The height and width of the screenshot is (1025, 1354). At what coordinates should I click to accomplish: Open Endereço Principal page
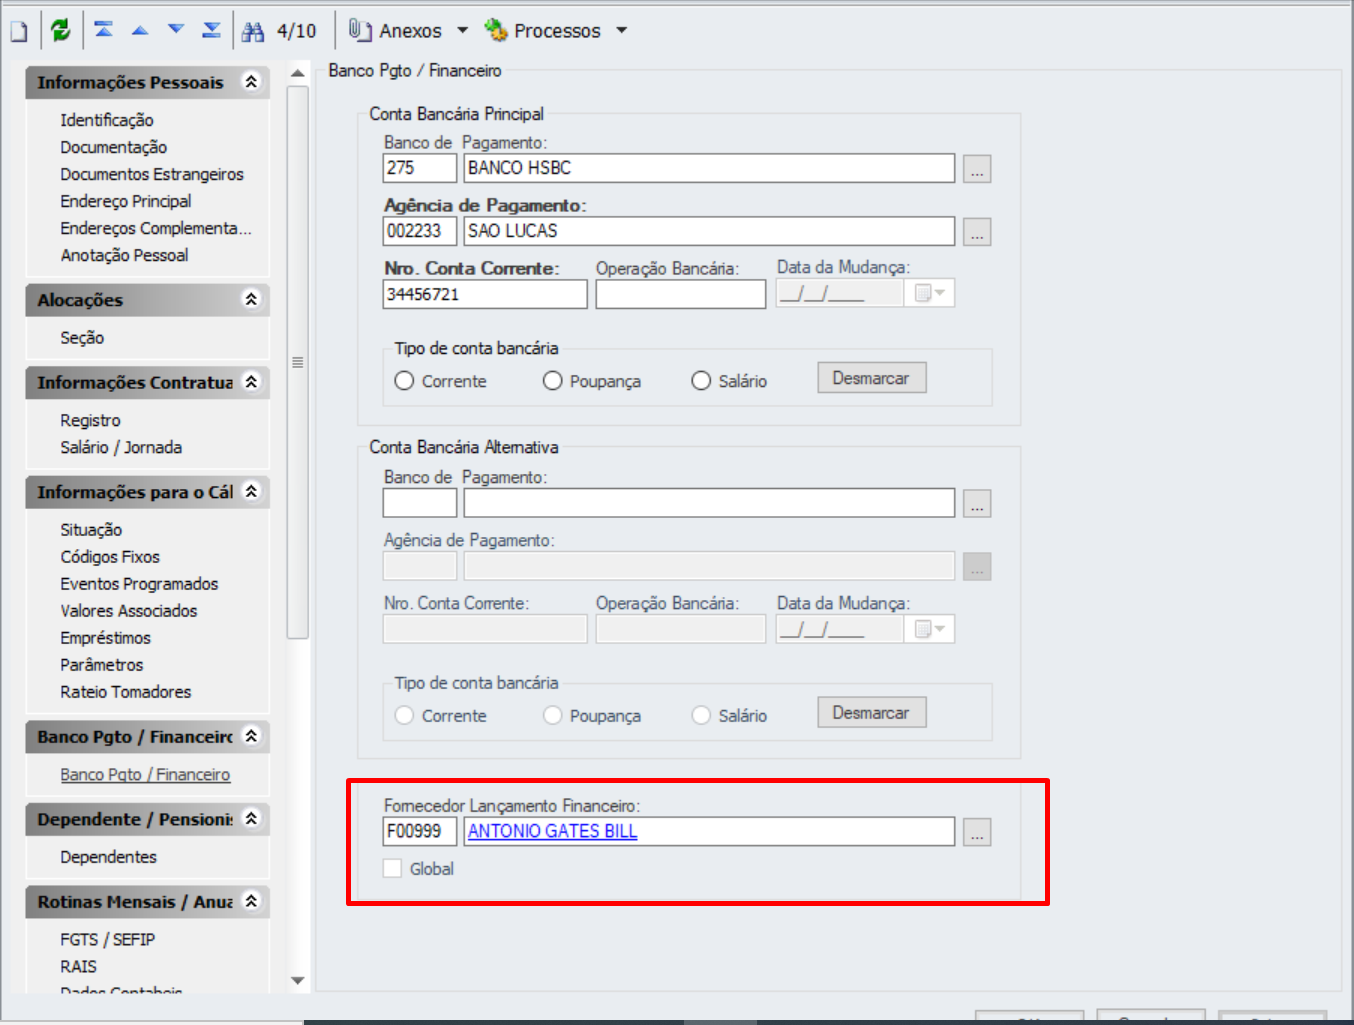tap(126, 201)
